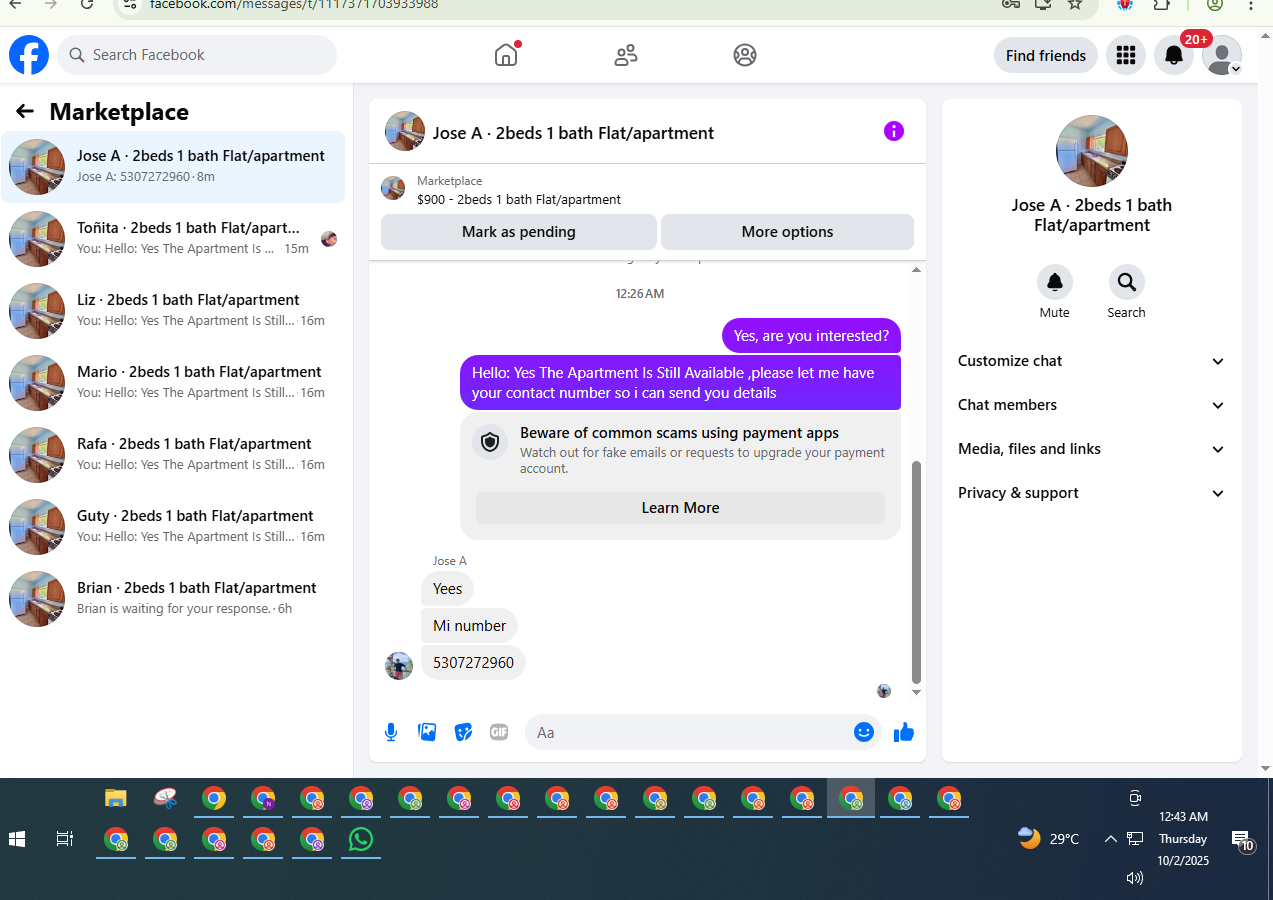Open the weather widget showing 29°C
Image resolution: width=1273 pixels, height=900 pixels.
1048,839
